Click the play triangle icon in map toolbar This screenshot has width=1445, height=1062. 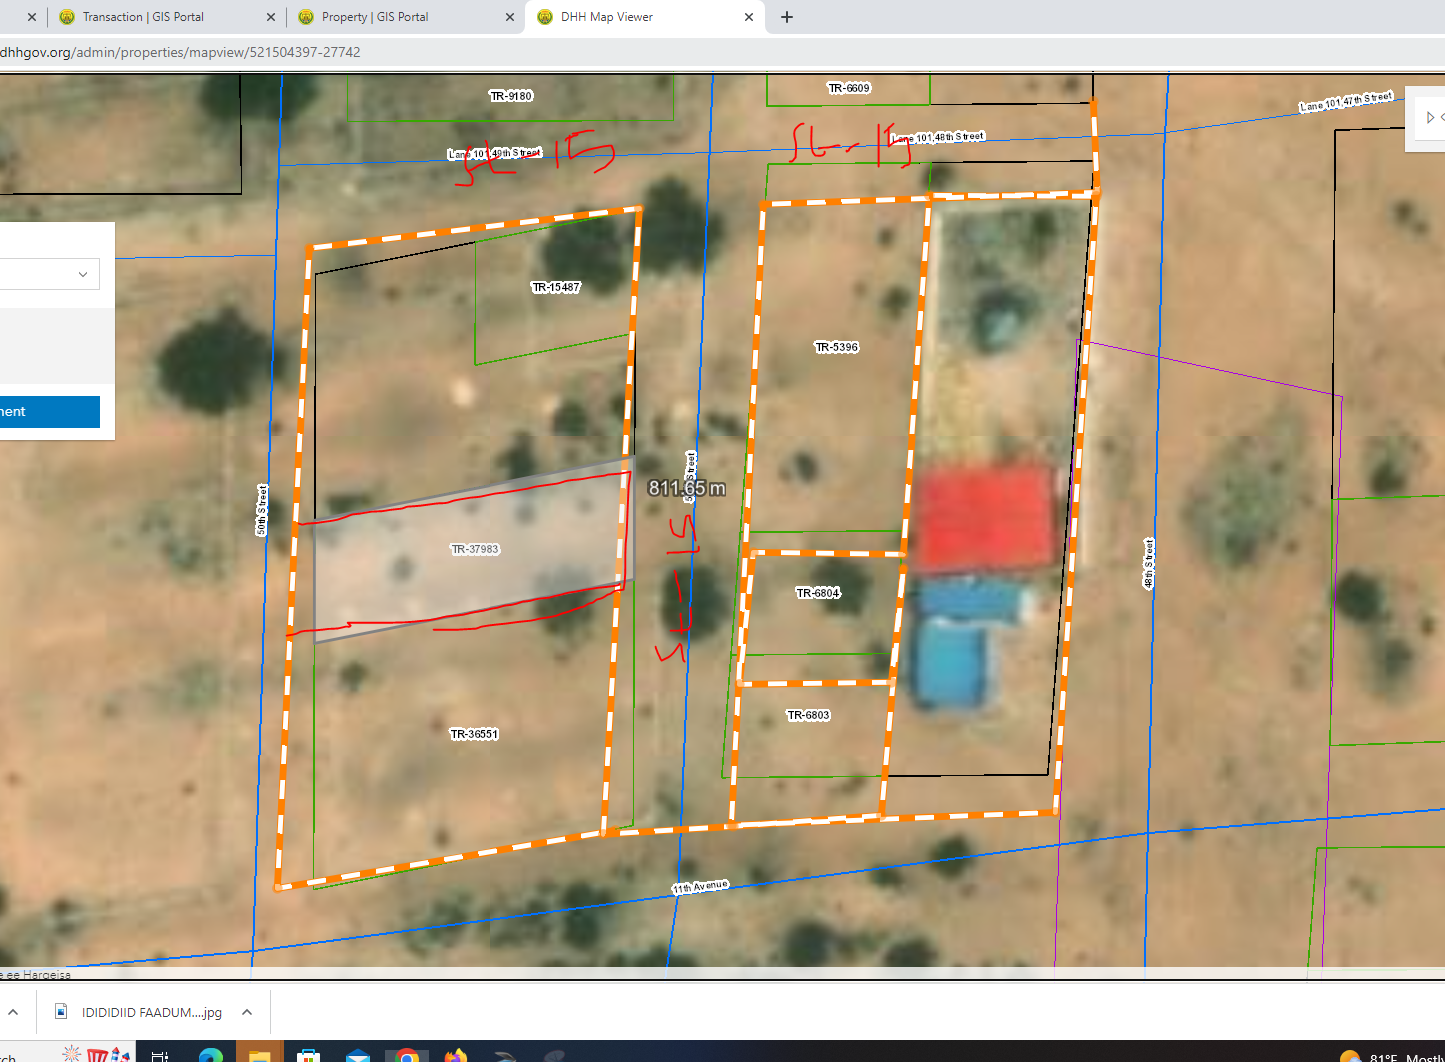click(1430, 117)
